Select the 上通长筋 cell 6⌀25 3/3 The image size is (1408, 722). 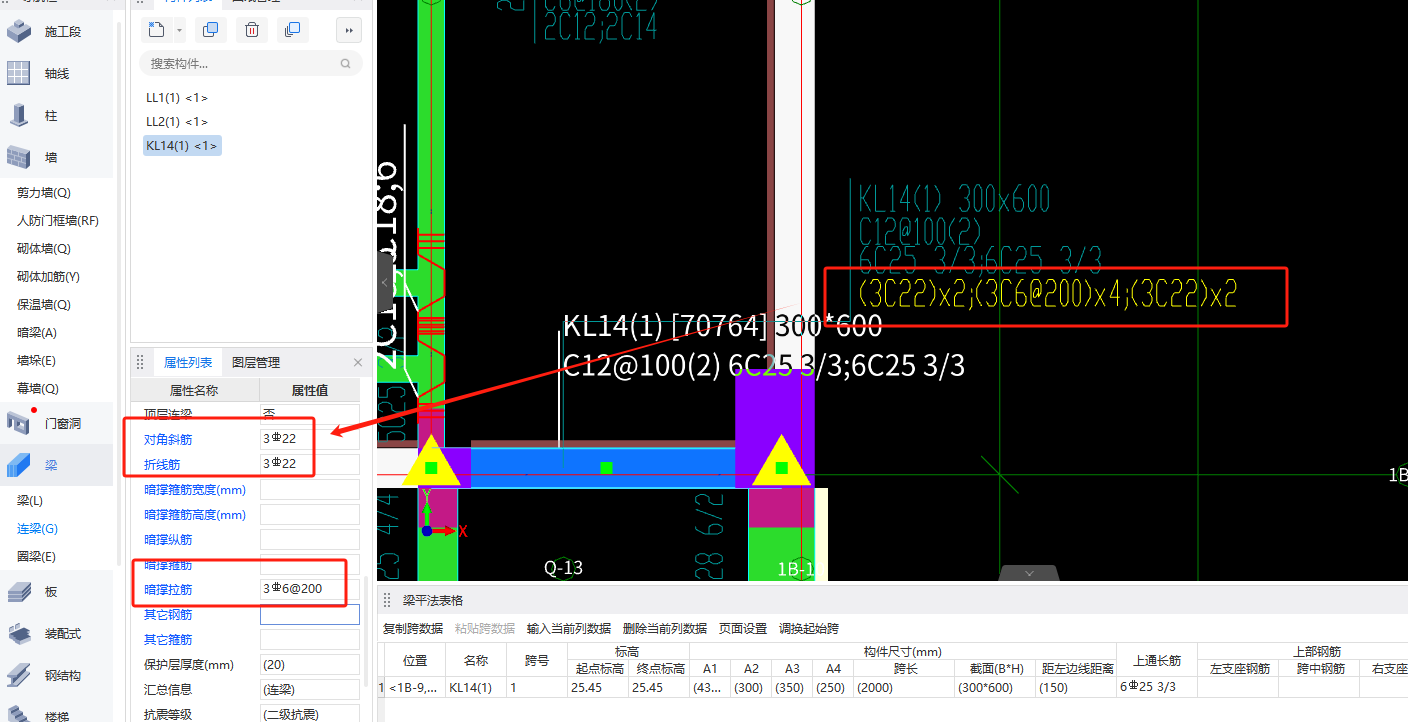[x=1157, y=688]
